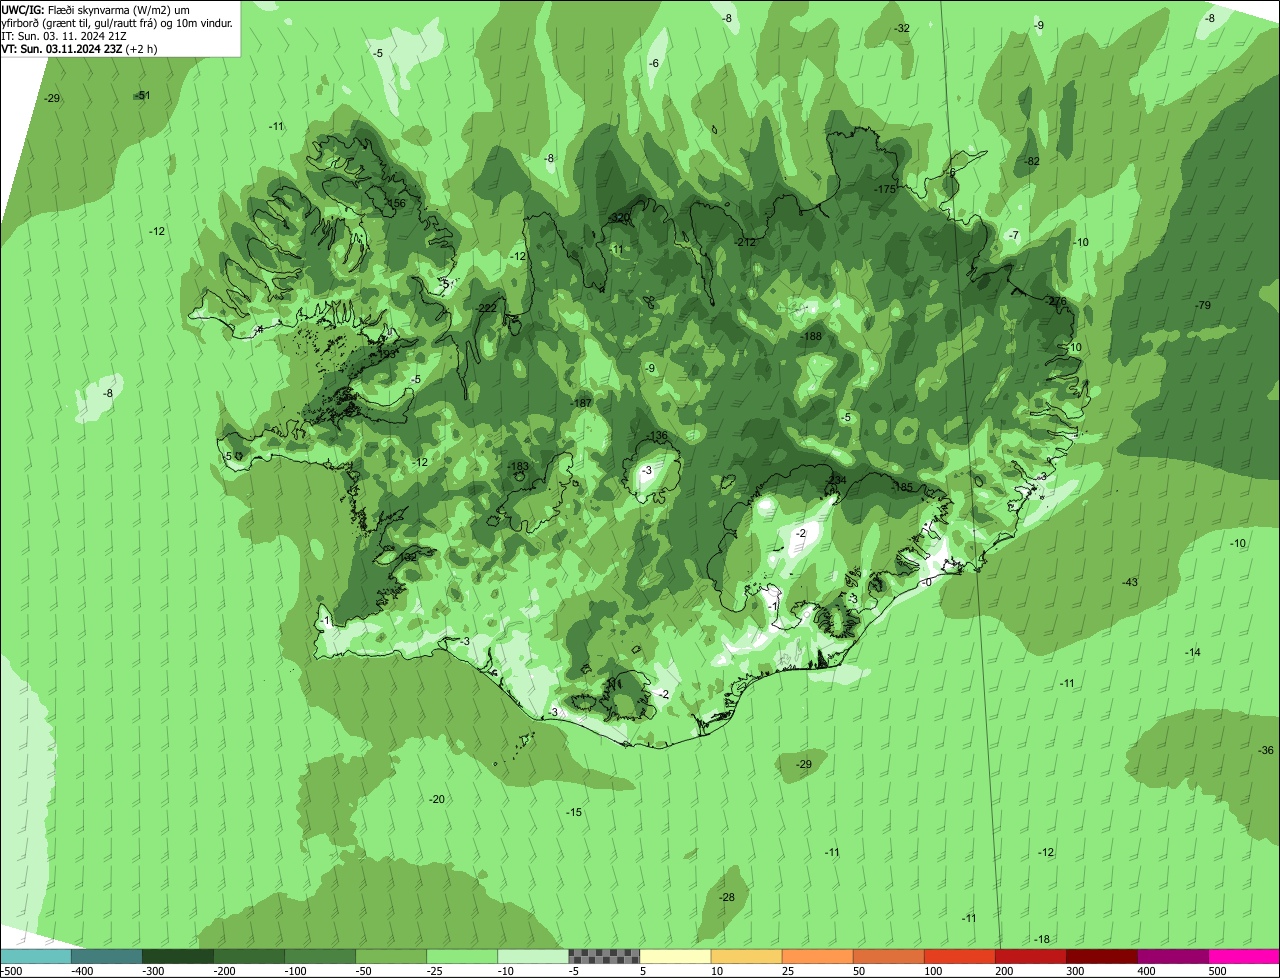This screenshot has width=1280, height=978.
Task: Click the '-175' value on the map
Action: [x=886, y=189]
